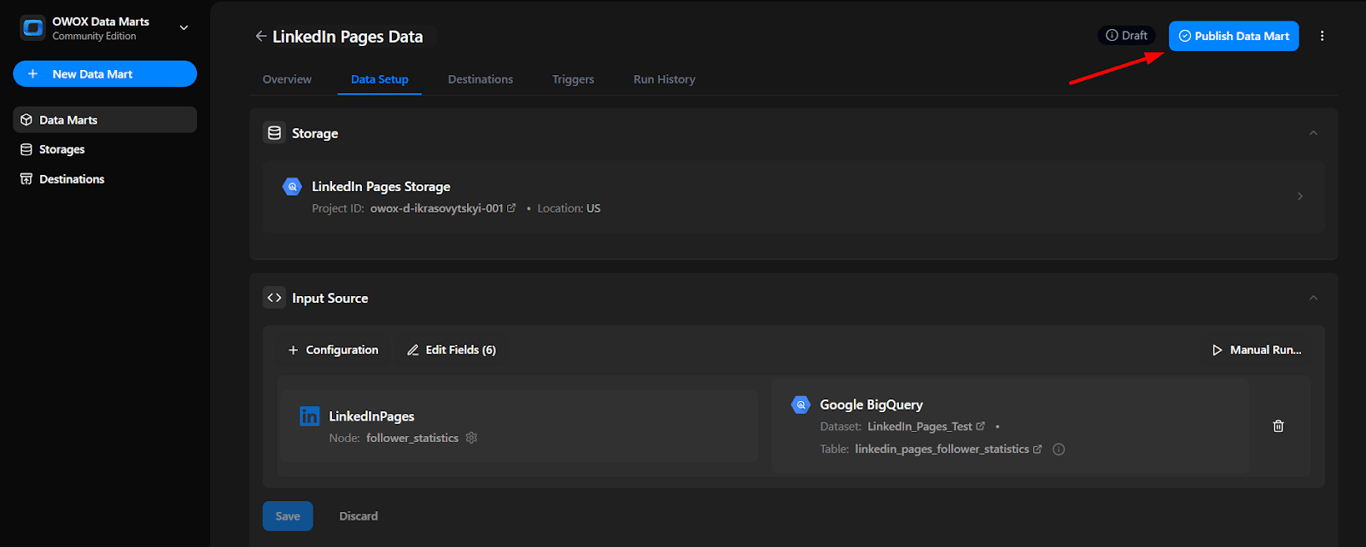Viewport: 1366px width, 547px height.
Task: Open the Run History tab
Action: (x=664, y=79)
